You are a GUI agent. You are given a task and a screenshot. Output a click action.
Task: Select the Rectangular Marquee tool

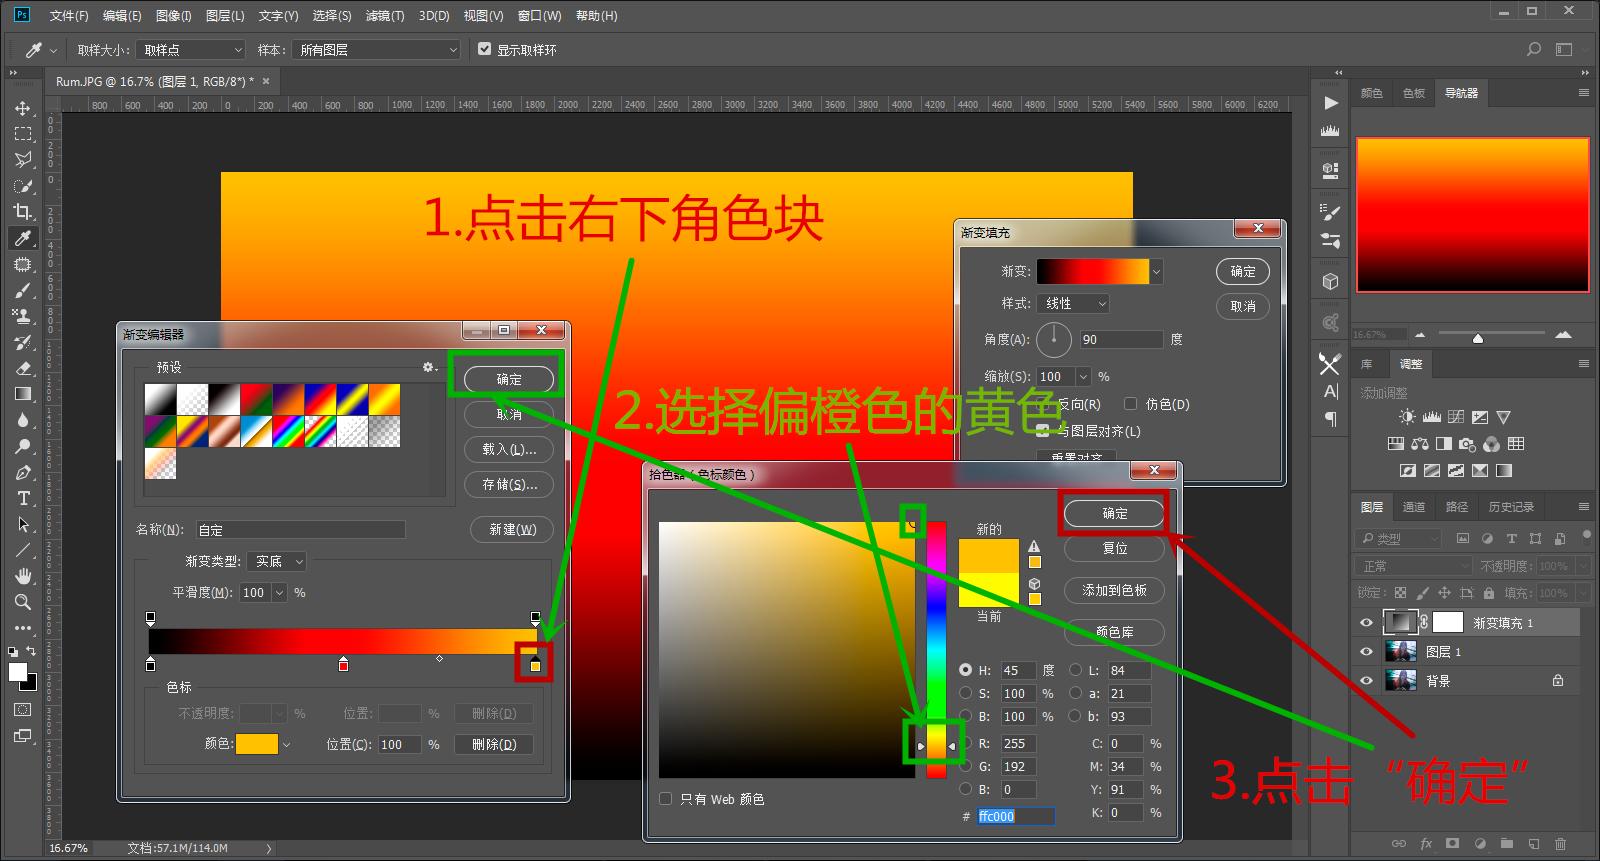[23, 134]
